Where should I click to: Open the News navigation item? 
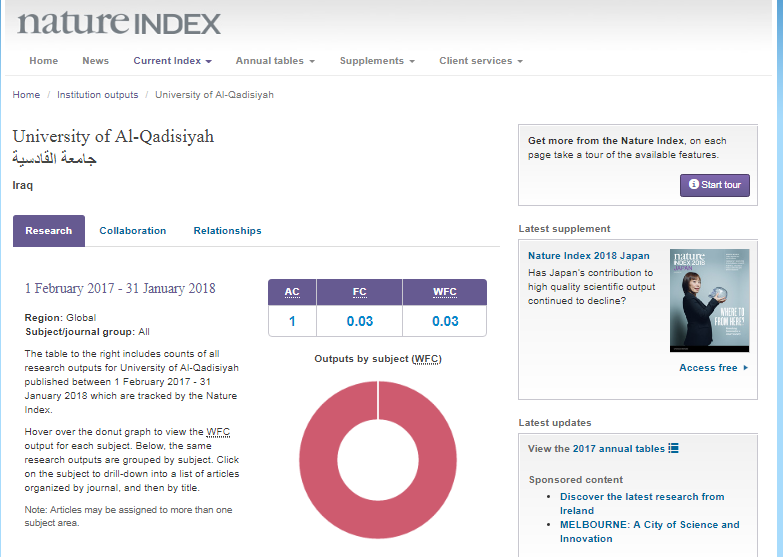(x=95, y=61)
